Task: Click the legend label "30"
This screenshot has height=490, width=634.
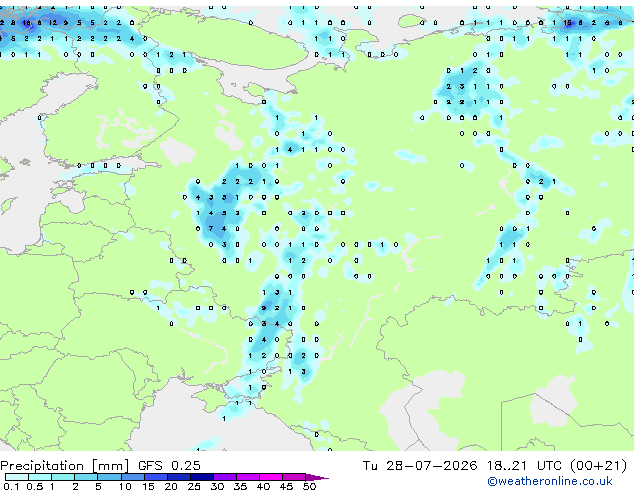Action: click(x=217, y=486)
